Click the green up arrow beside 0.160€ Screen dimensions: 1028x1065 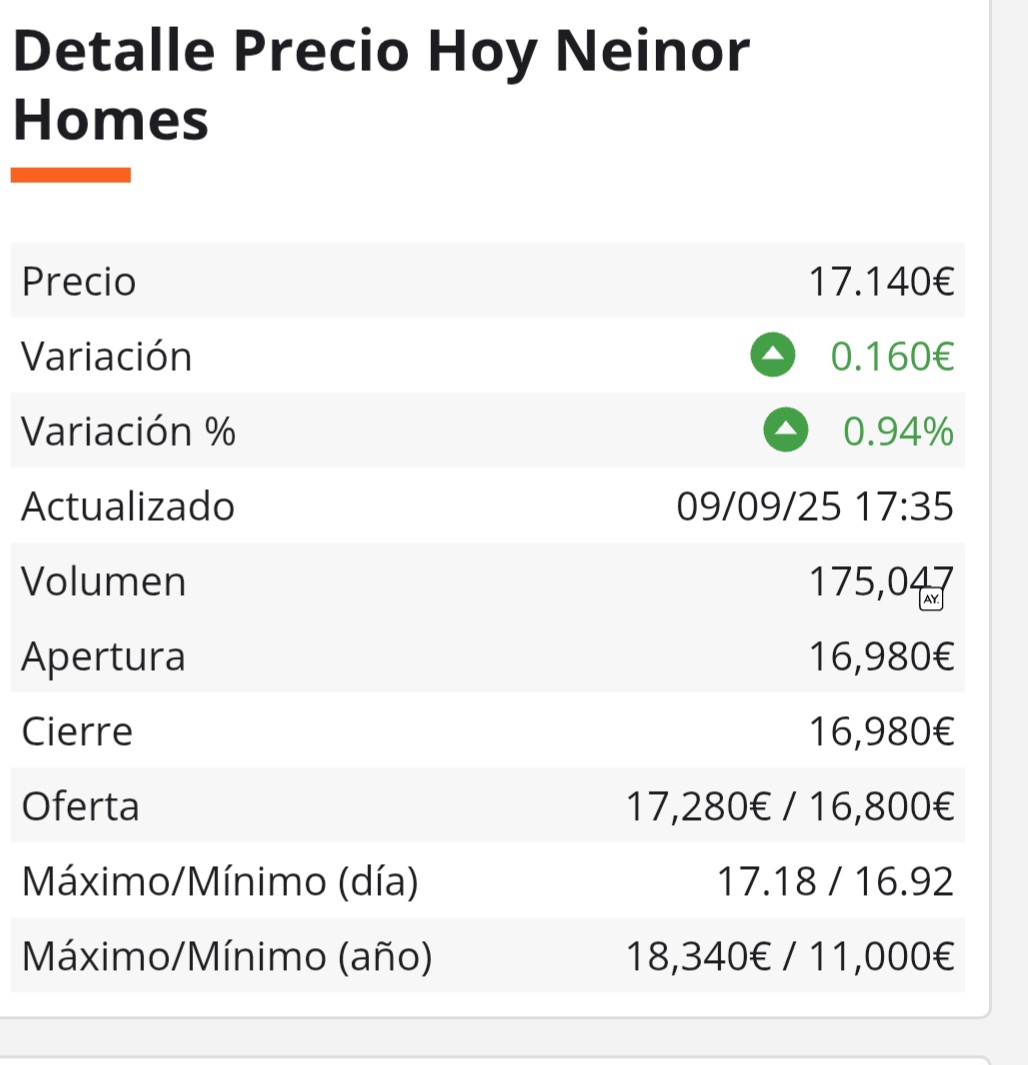[x=773, y=355]
